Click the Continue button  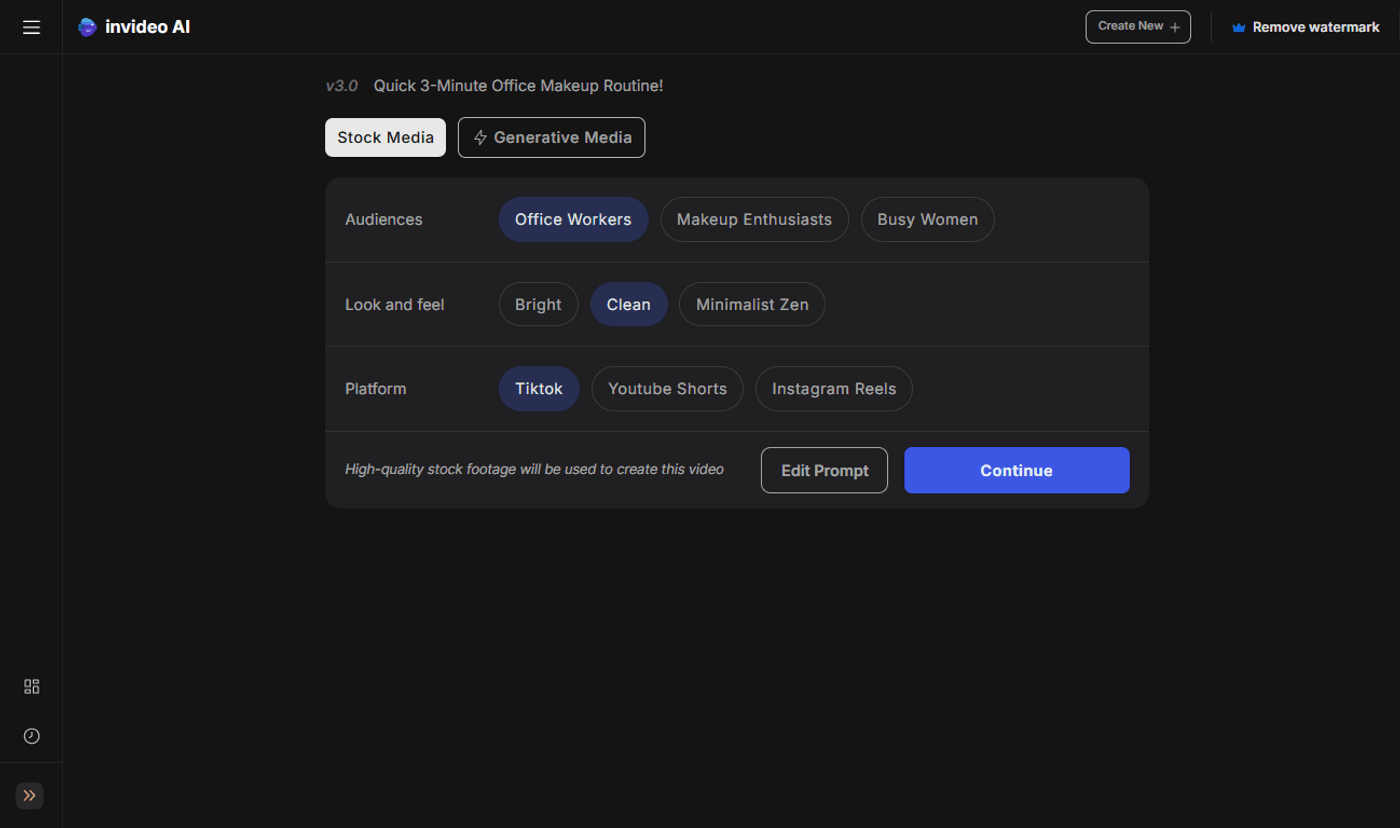[x=1016, y=470]
